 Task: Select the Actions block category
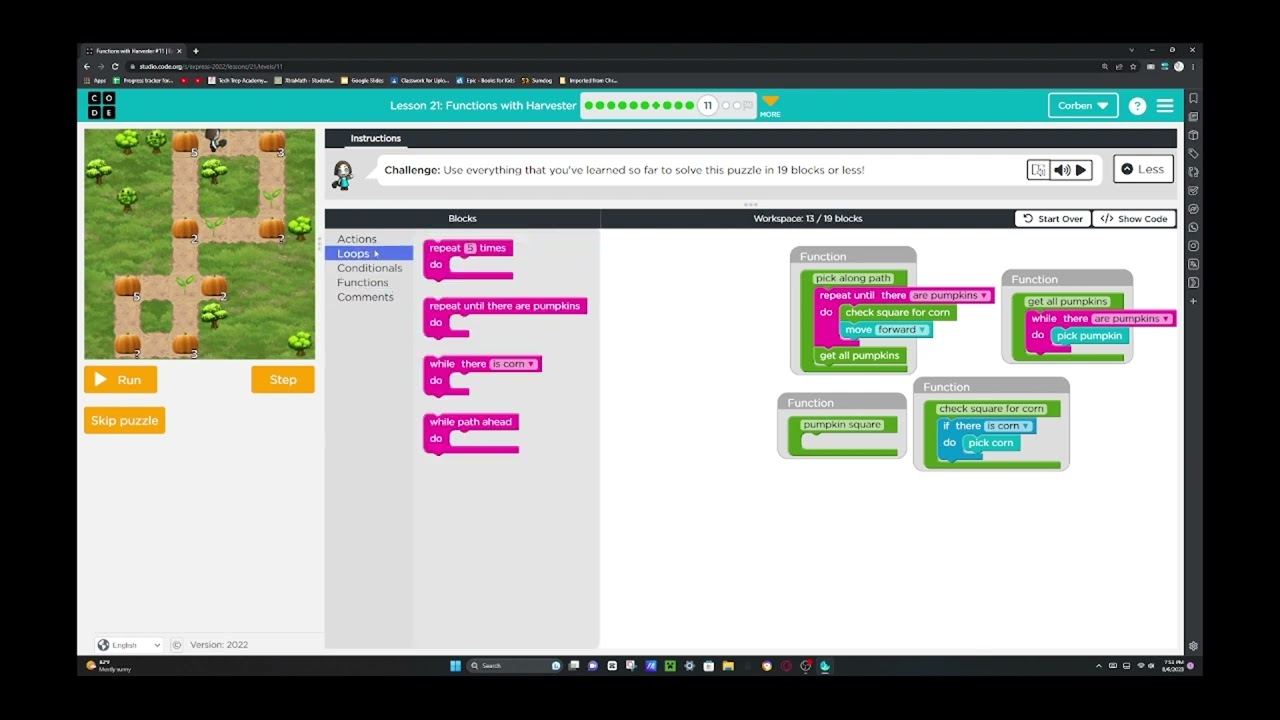[x=357, y=239]
